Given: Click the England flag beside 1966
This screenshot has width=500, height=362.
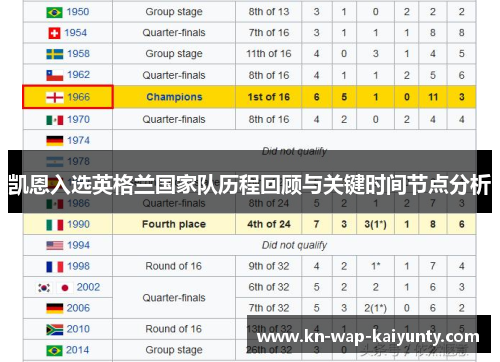Looking at the screenshot, I should pyautogui.click(x=54, y=97).
